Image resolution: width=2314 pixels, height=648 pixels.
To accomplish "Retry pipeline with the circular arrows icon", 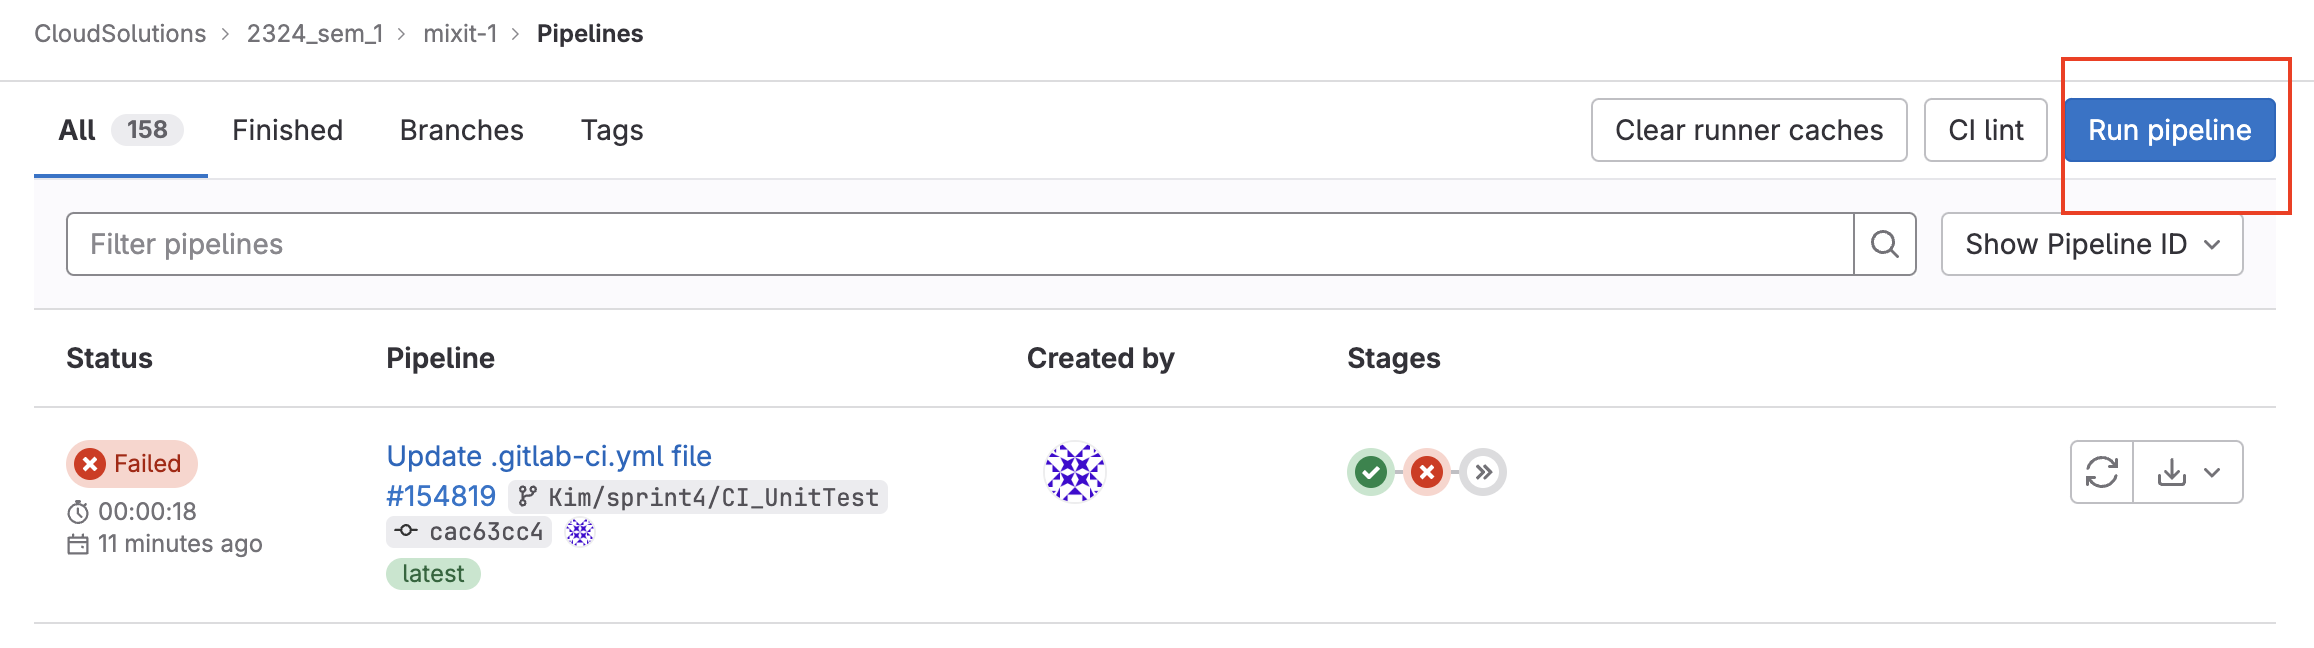I will pyautogui.click(x=2101, y=472).
